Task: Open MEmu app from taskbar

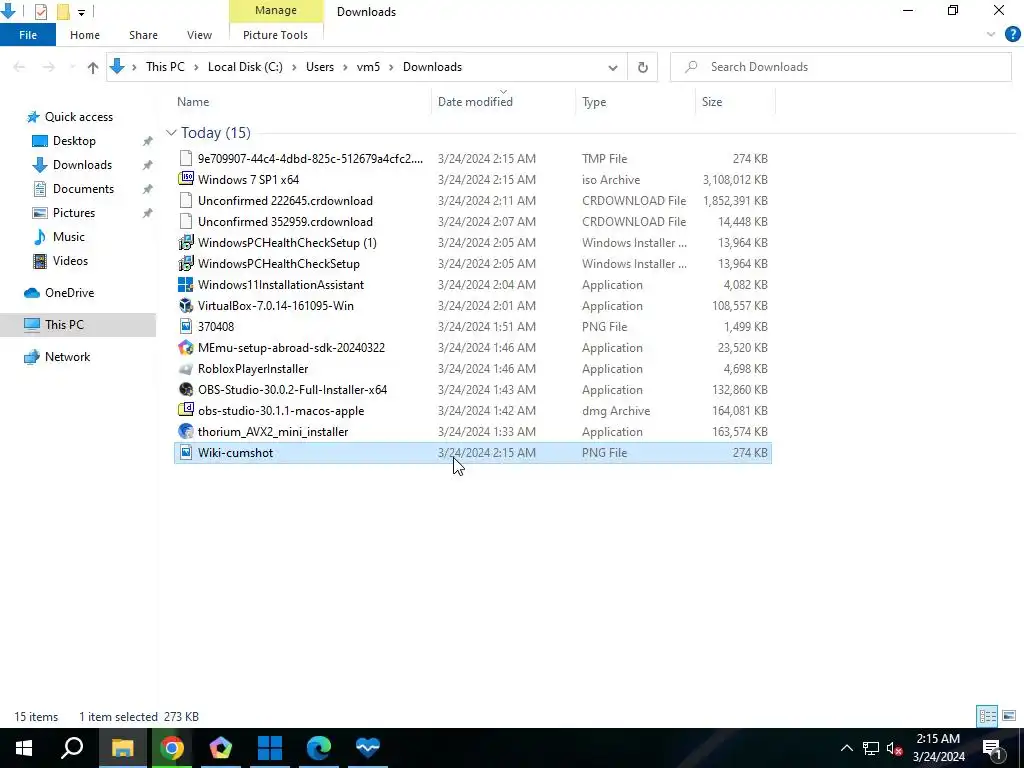Action: (221, 748)
